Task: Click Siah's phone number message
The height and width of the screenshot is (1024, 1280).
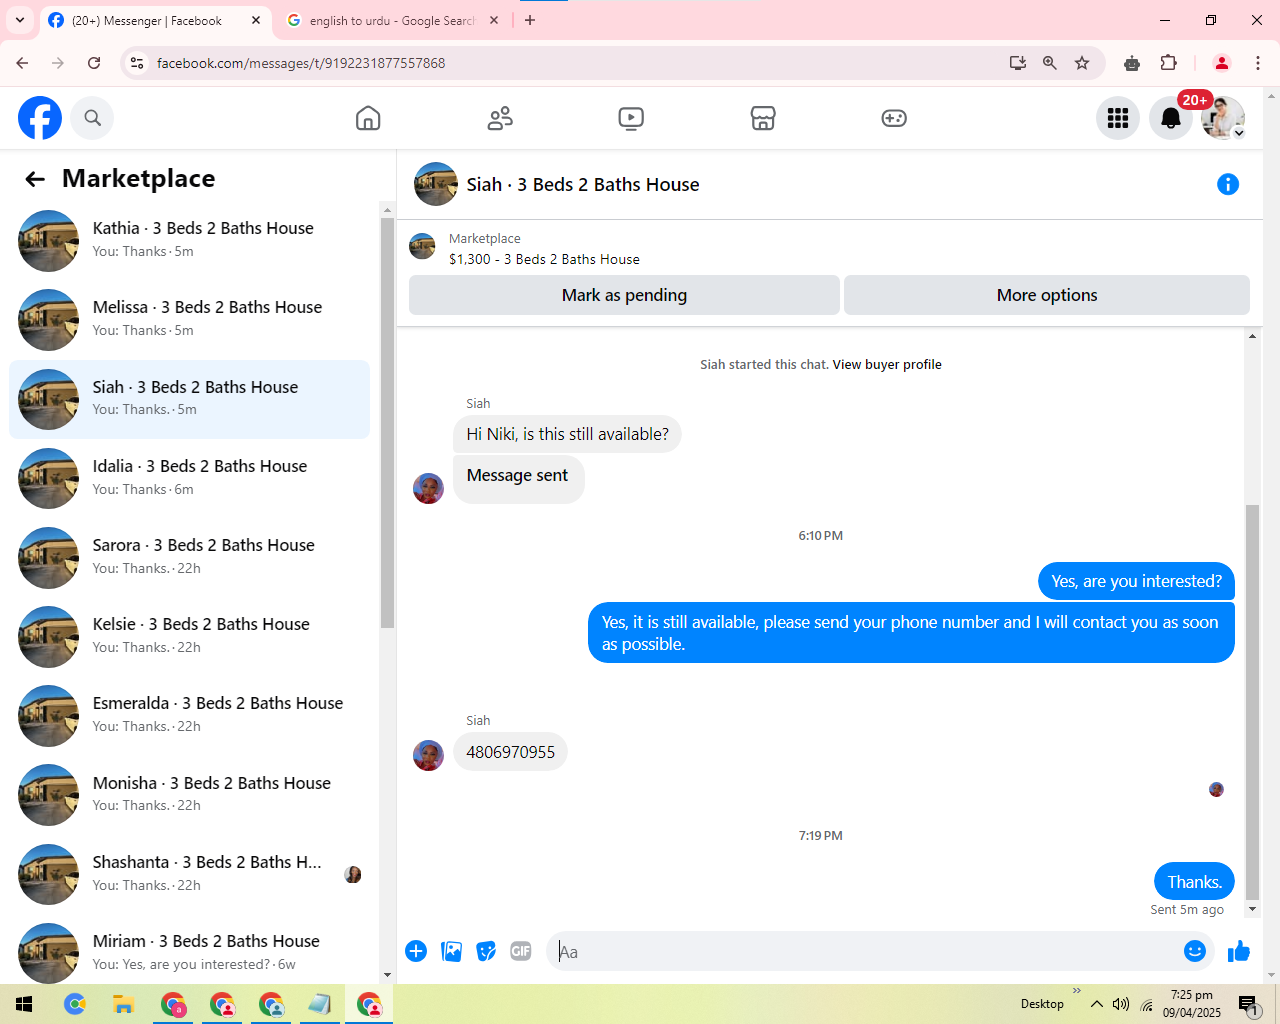Action: 510,752
